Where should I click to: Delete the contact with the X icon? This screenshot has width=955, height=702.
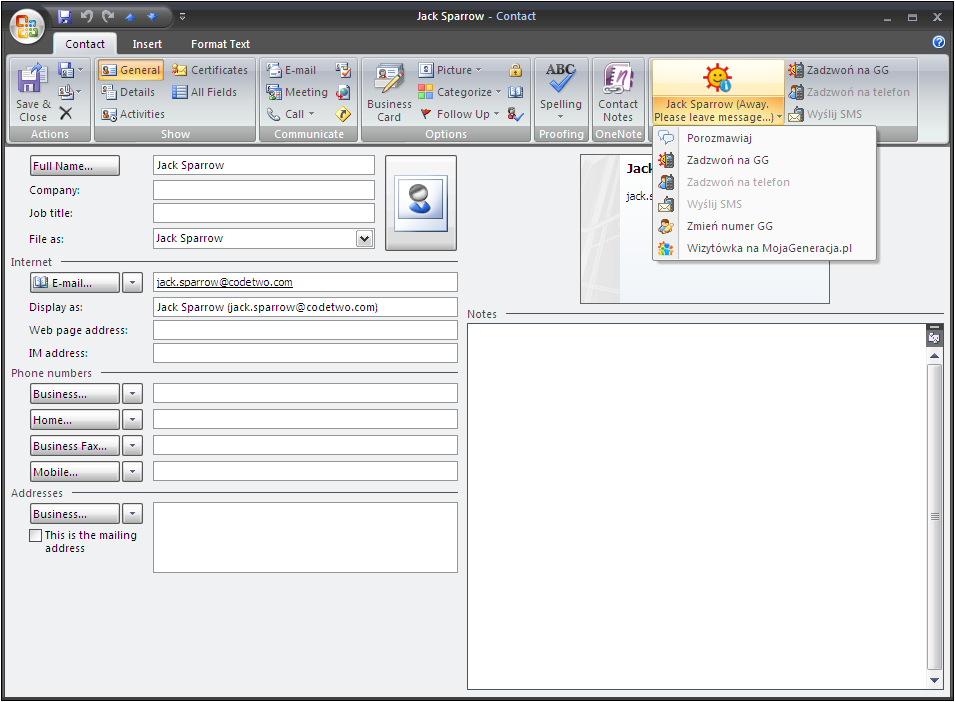pos(66,114)
